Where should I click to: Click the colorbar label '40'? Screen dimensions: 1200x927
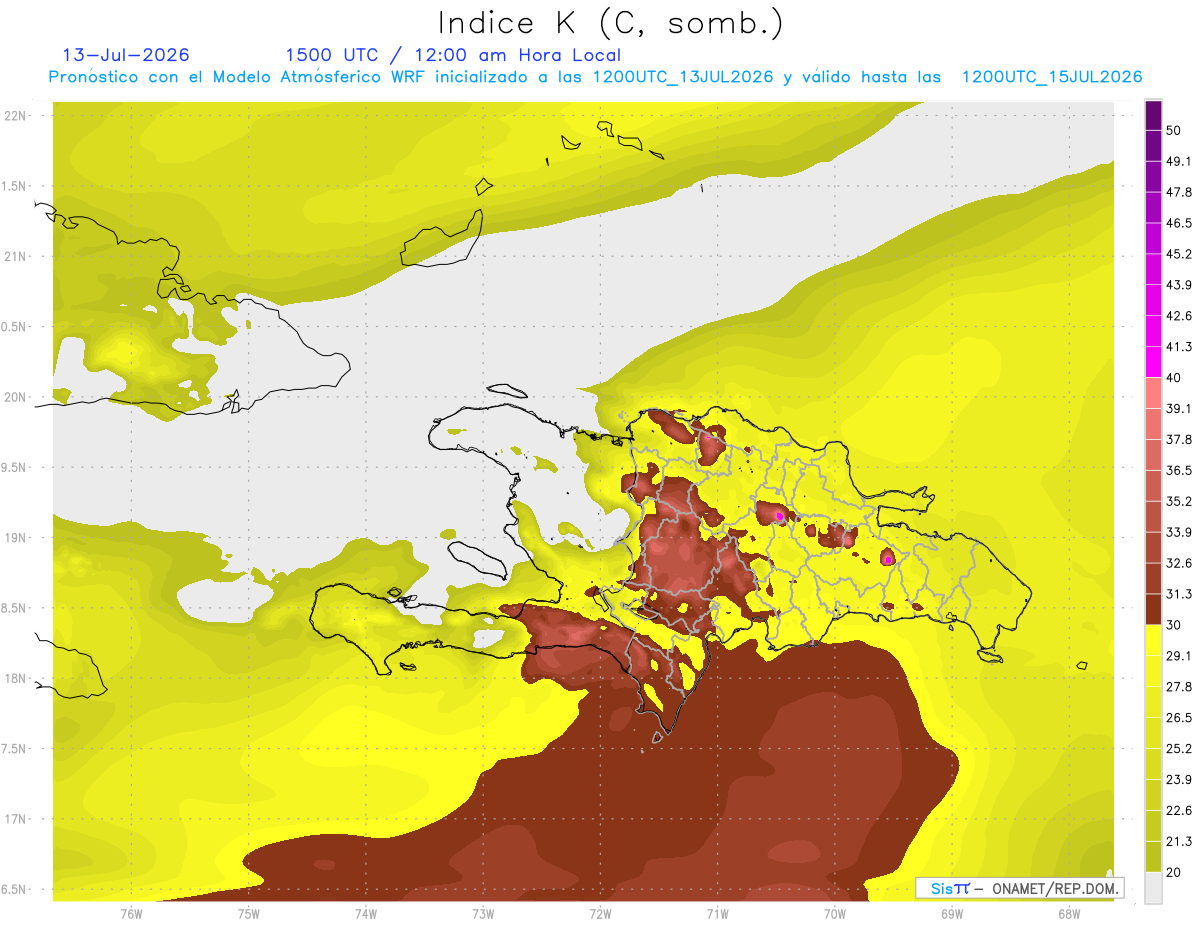[1176, 378]
